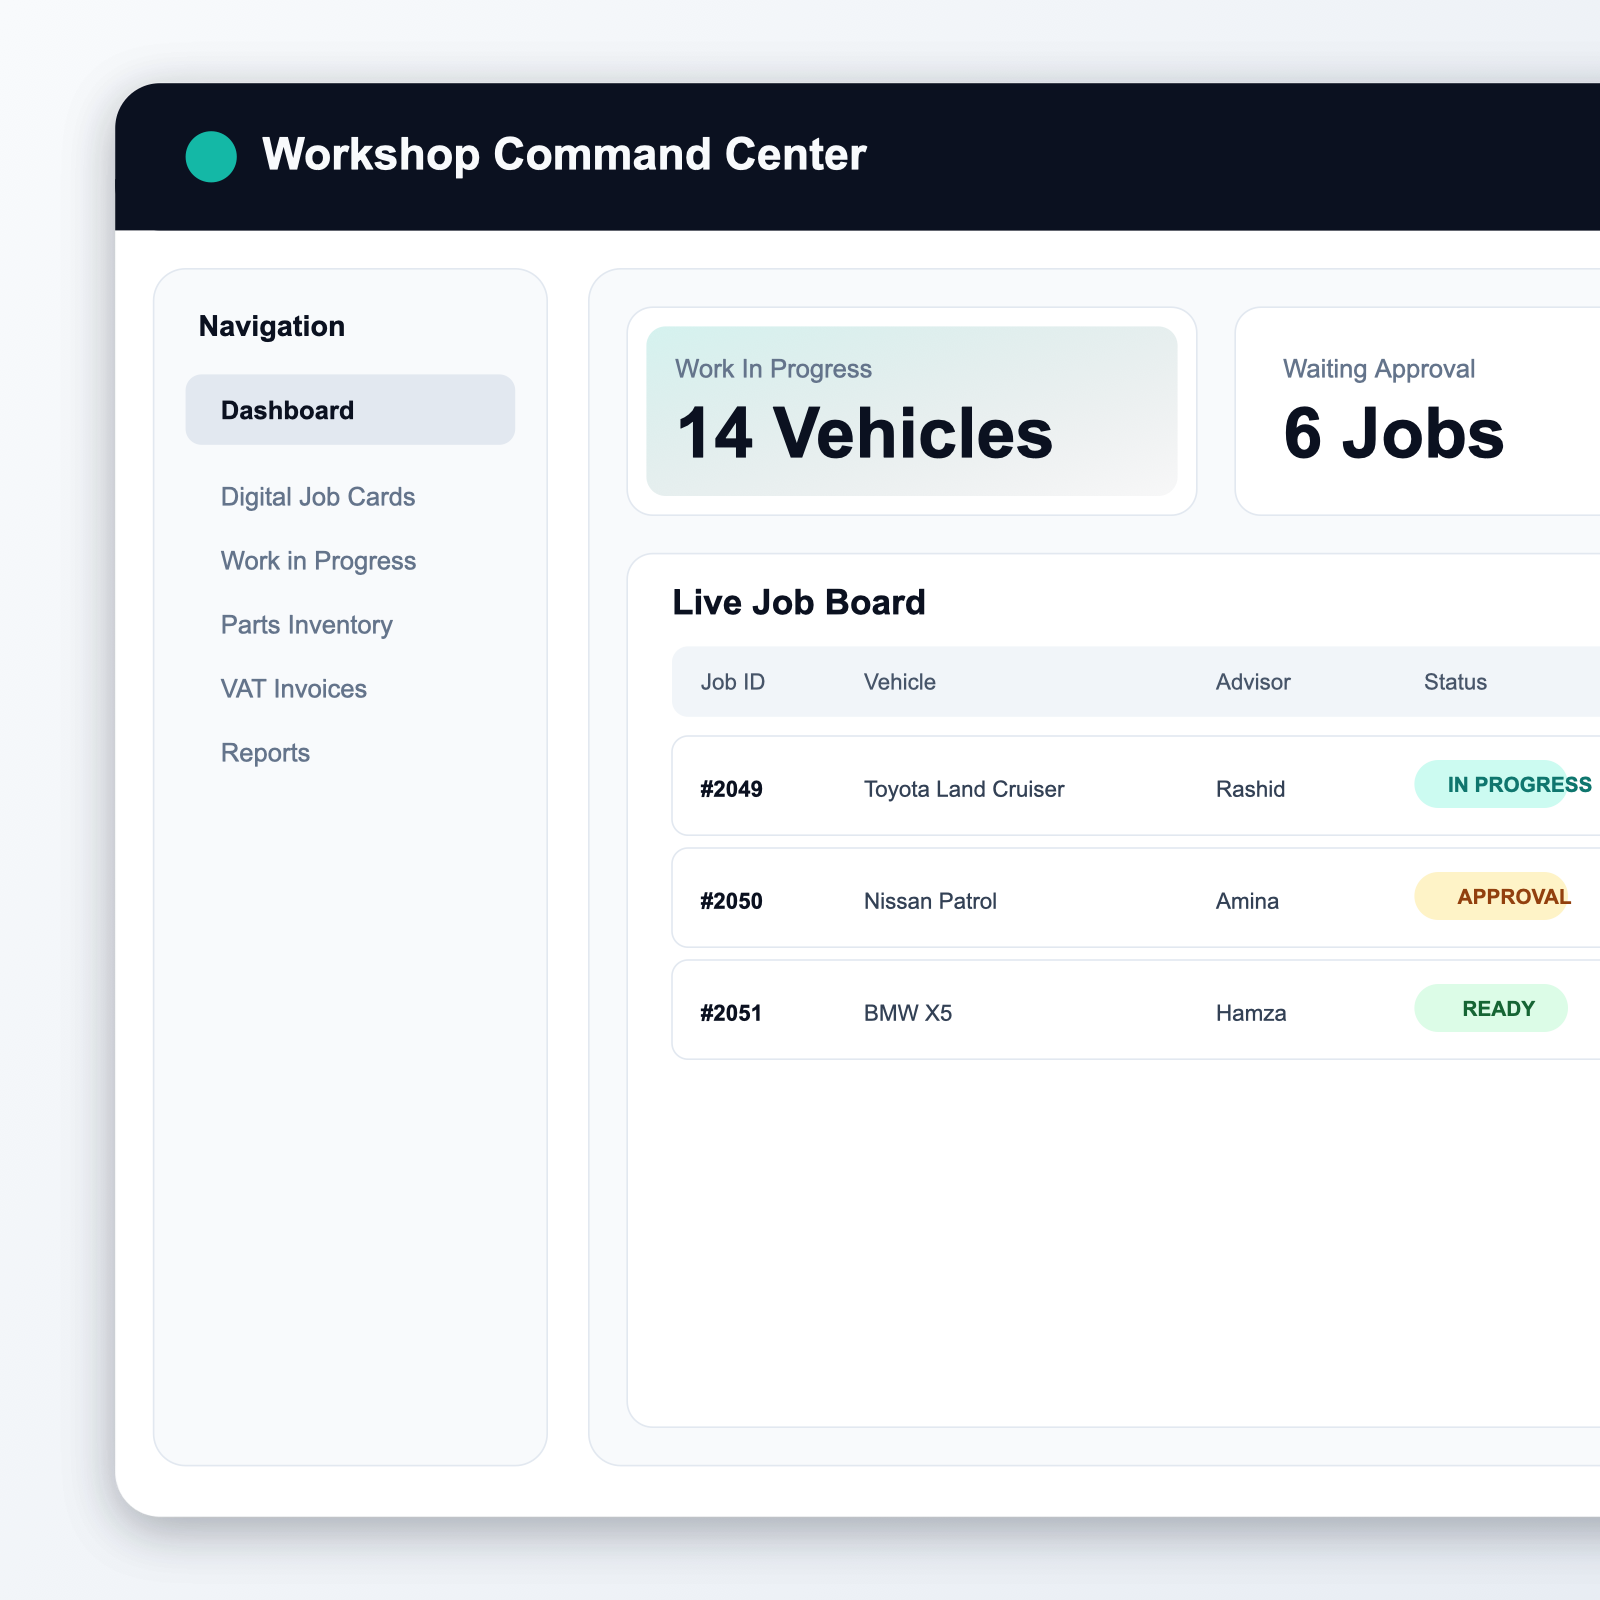The height and width of the screenshot is (1600, 1600).
Task: Sort the job board by Advisor
Action: coord(1252,681)
